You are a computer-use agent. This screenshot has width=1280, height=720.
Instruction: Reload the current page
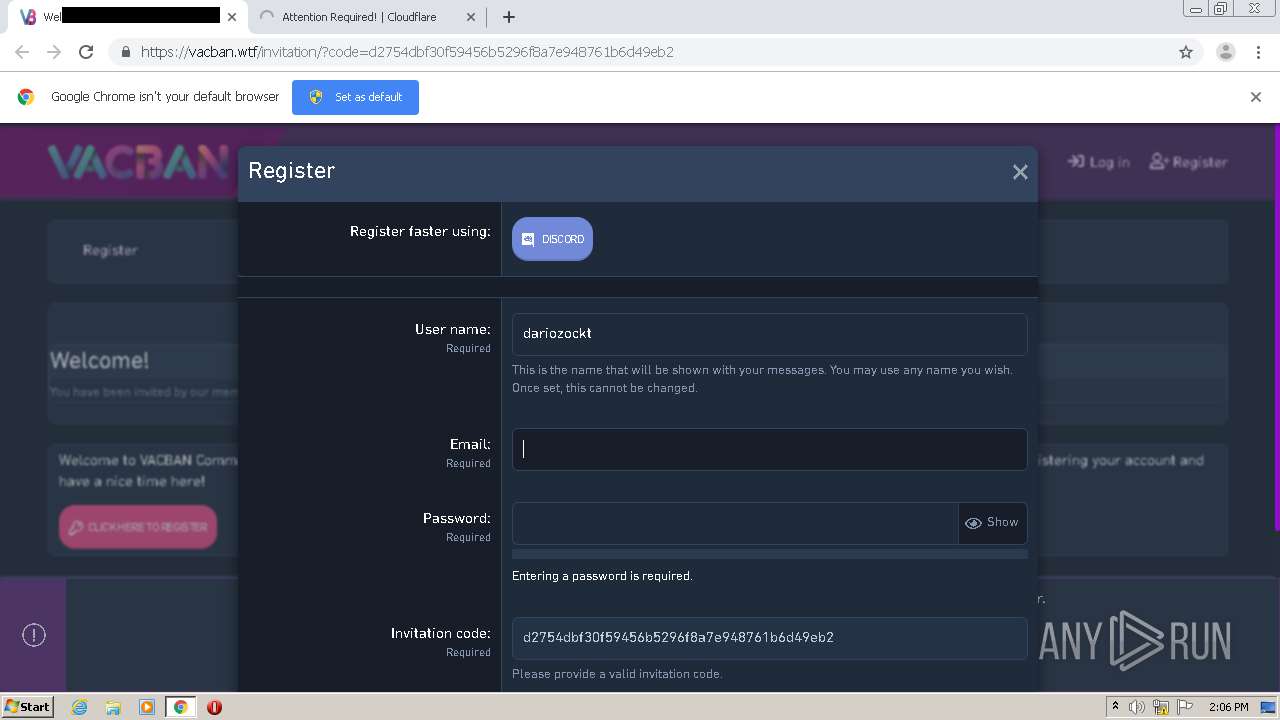(x=86, y=52)
